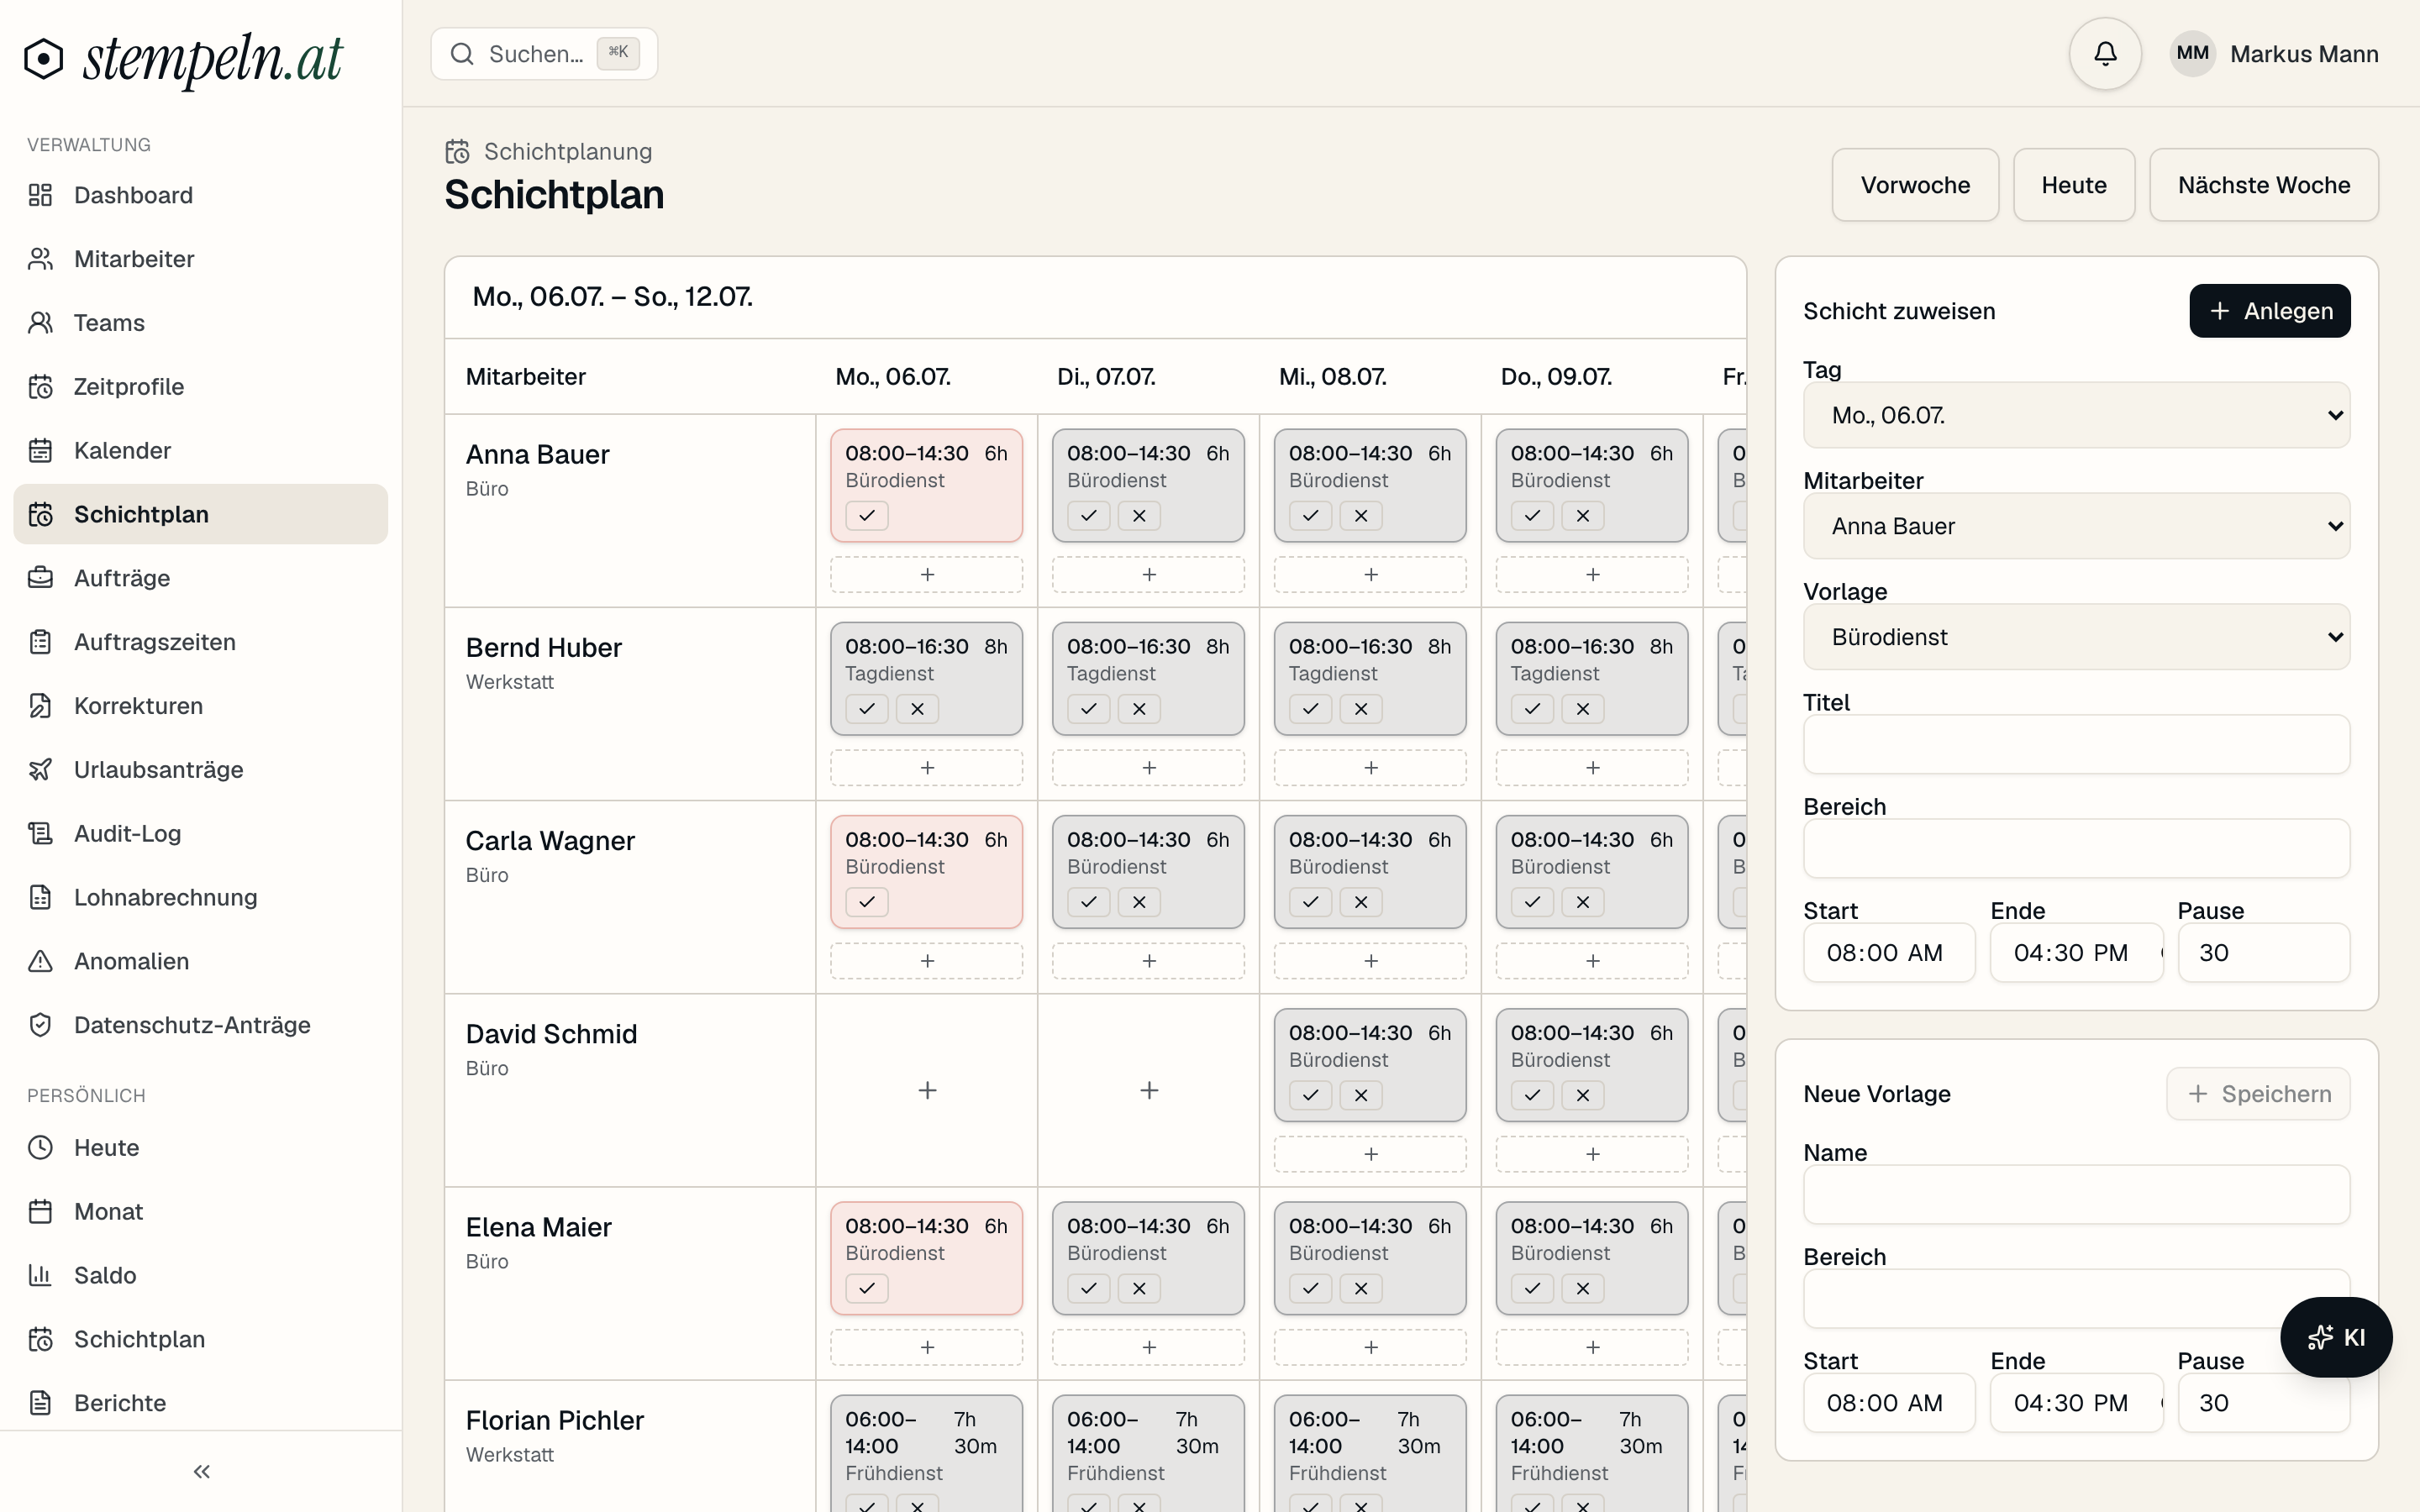Open Audit-Log in sidebar
This screenshot has height=1512, width=2420.
point(200,834)
